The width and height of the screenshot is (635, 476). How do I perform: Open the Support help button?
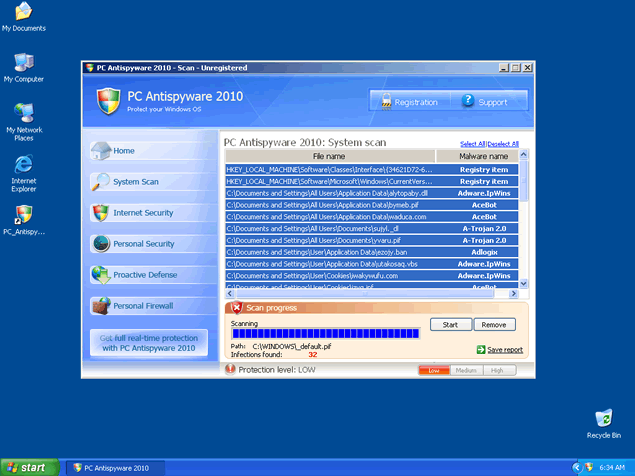tap(483, 102)
